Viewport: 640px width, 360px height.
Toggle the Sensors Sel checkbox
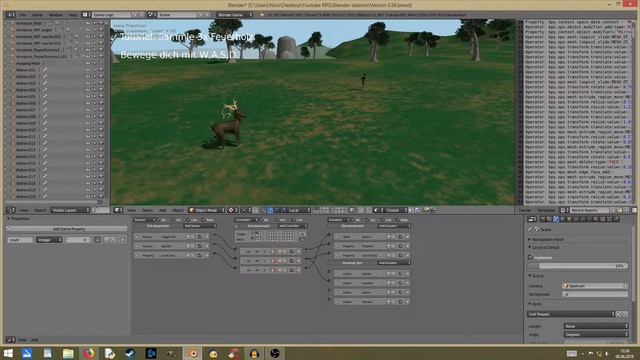pos(158,220)
